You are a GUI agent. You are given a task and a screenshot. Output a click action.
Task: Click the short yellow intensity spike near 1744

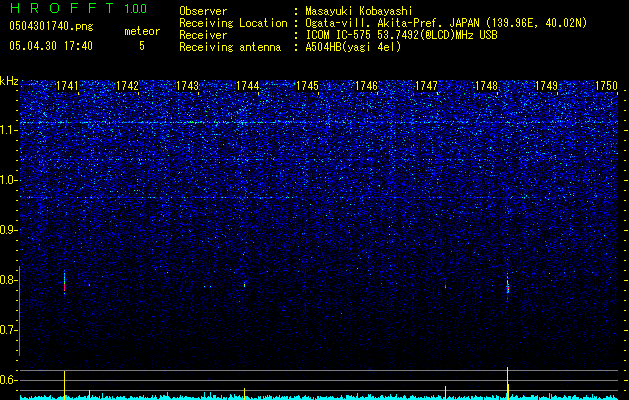tap(244, 394)
